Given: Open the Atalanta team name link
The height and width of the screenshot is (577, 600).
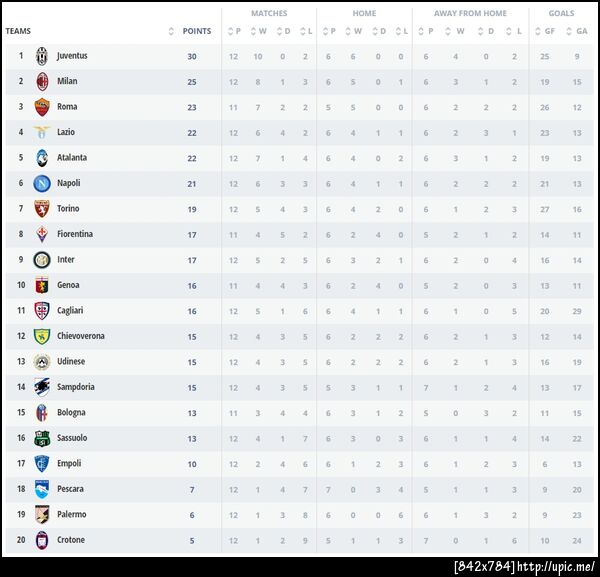Looking at the screenshot, I should coord(72,158).
